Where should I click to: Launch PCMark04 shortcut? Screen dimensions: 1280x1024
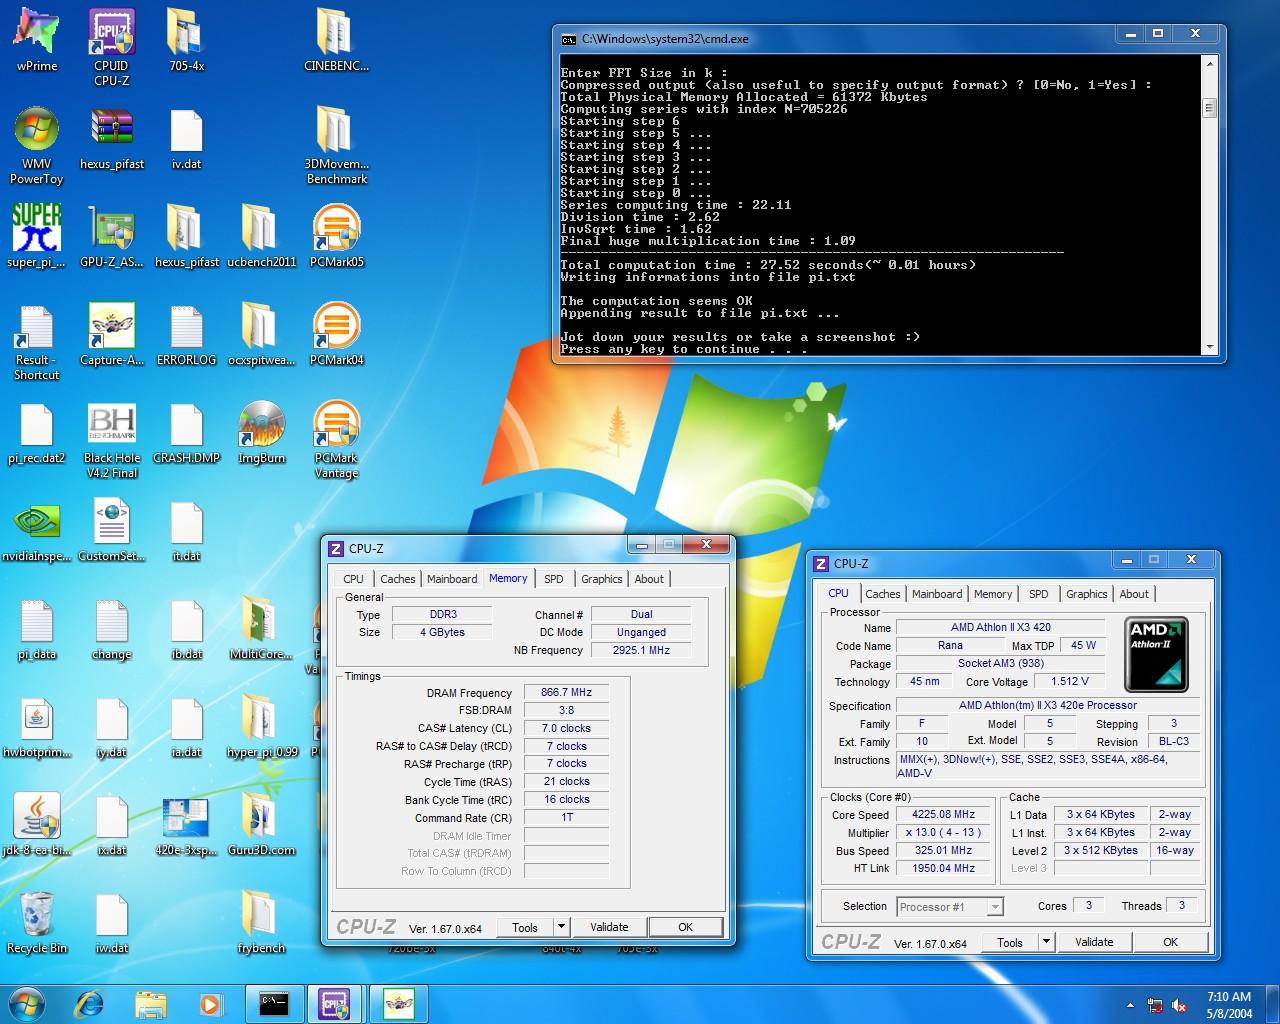point(336,334)
